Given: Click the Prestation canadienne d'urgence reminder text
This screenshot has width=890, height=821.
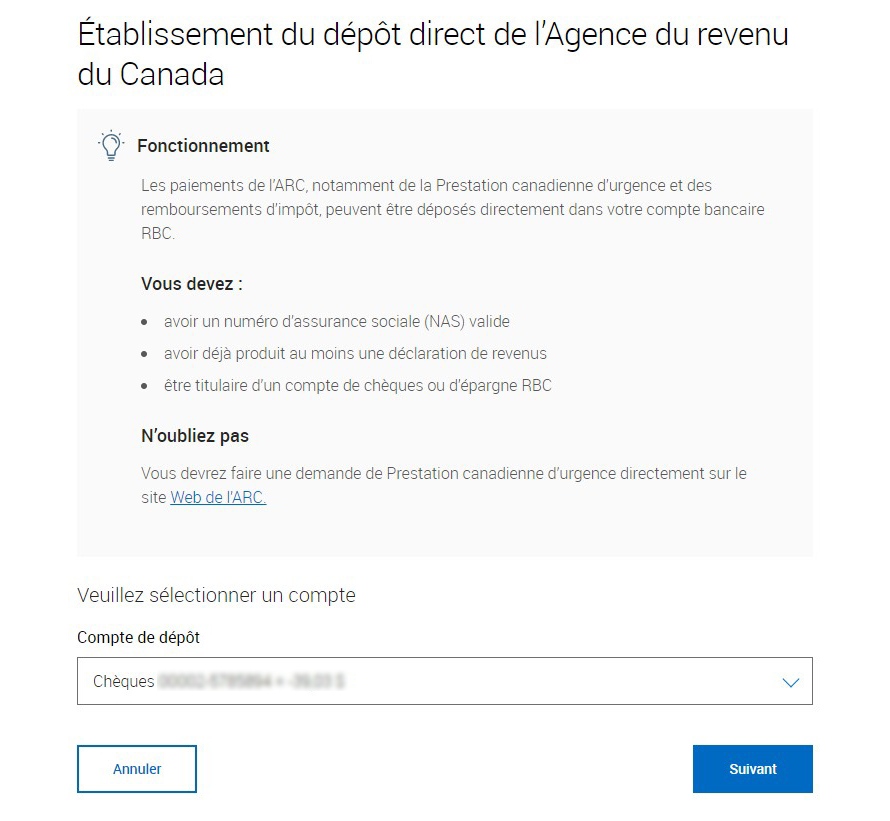Looking at the screenshot, I should coord(443,485).
